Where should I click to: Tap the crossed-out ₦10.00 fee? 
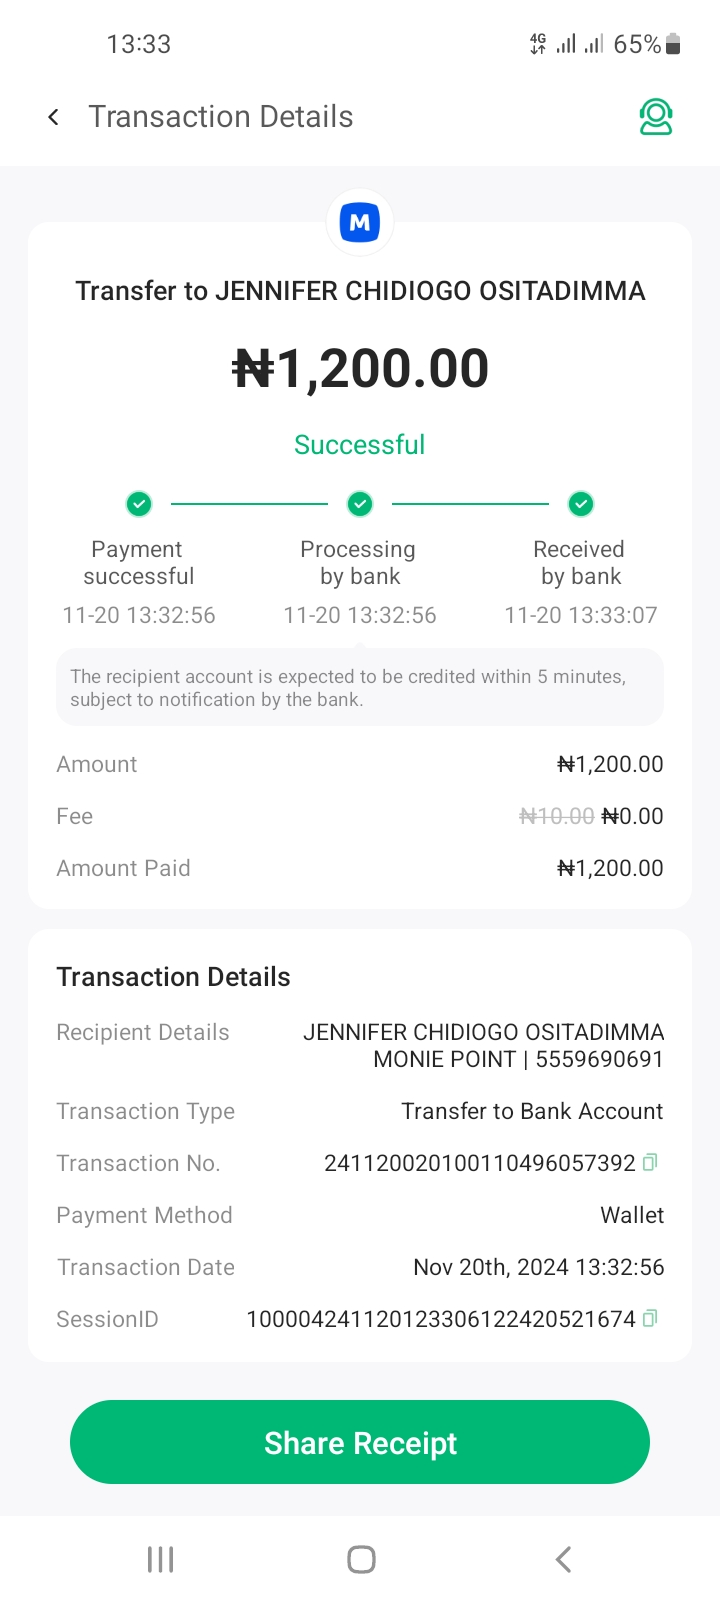click(x=557, y=816)
